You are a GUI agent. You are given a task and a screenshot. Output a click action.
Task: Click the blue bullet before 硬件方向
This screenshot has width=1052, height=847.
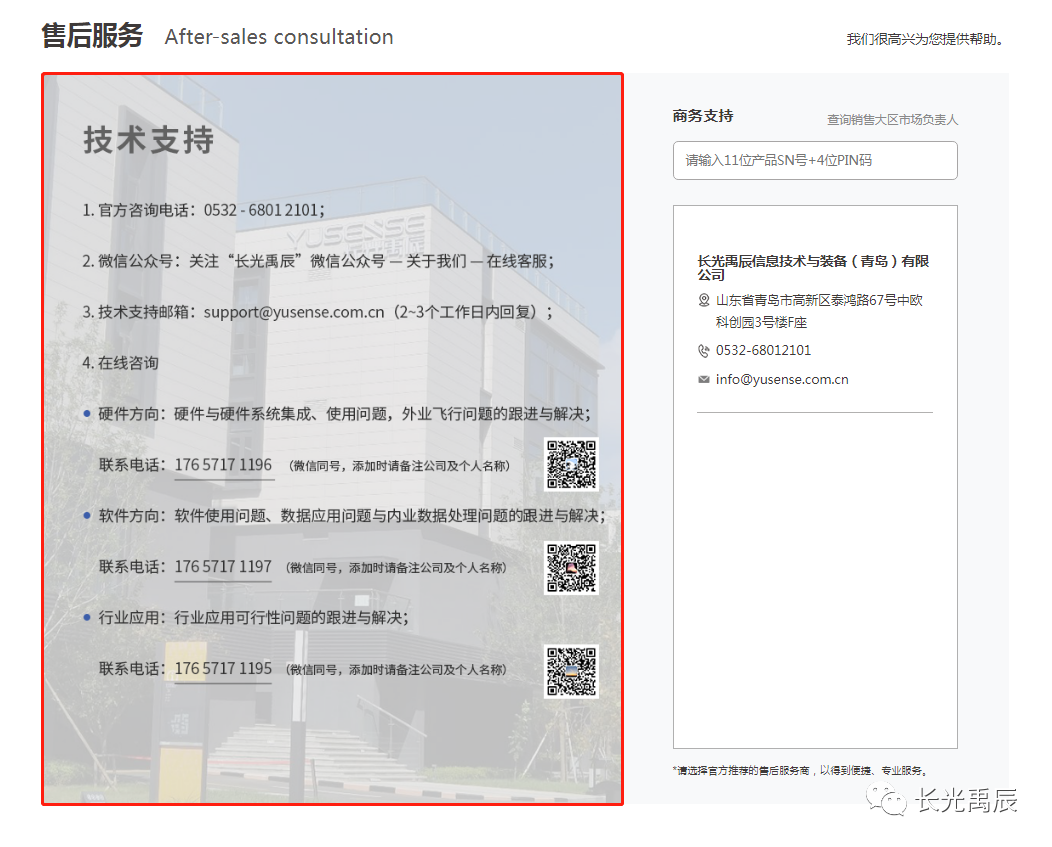(x=87, y=414)
